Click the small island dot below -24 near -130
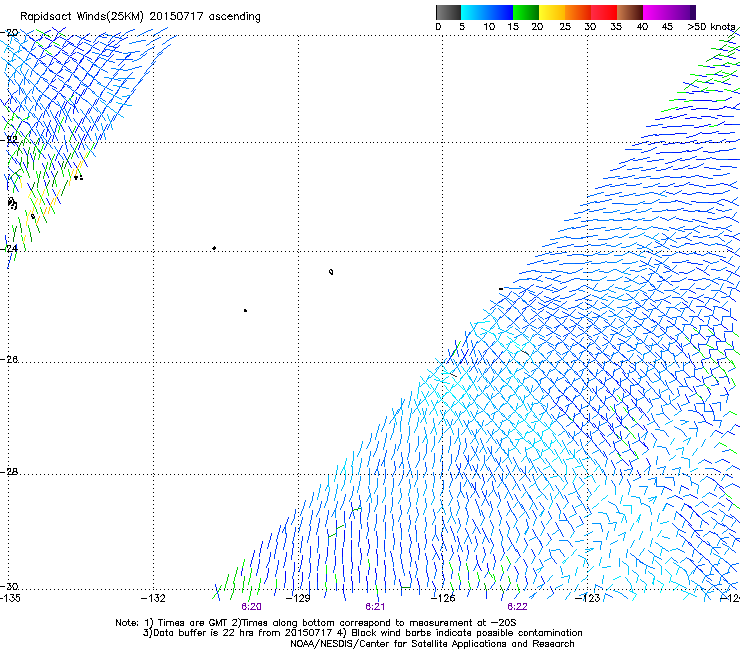This screenshot has height=650, width=740. pyautogui.click(x=245, y=311)
